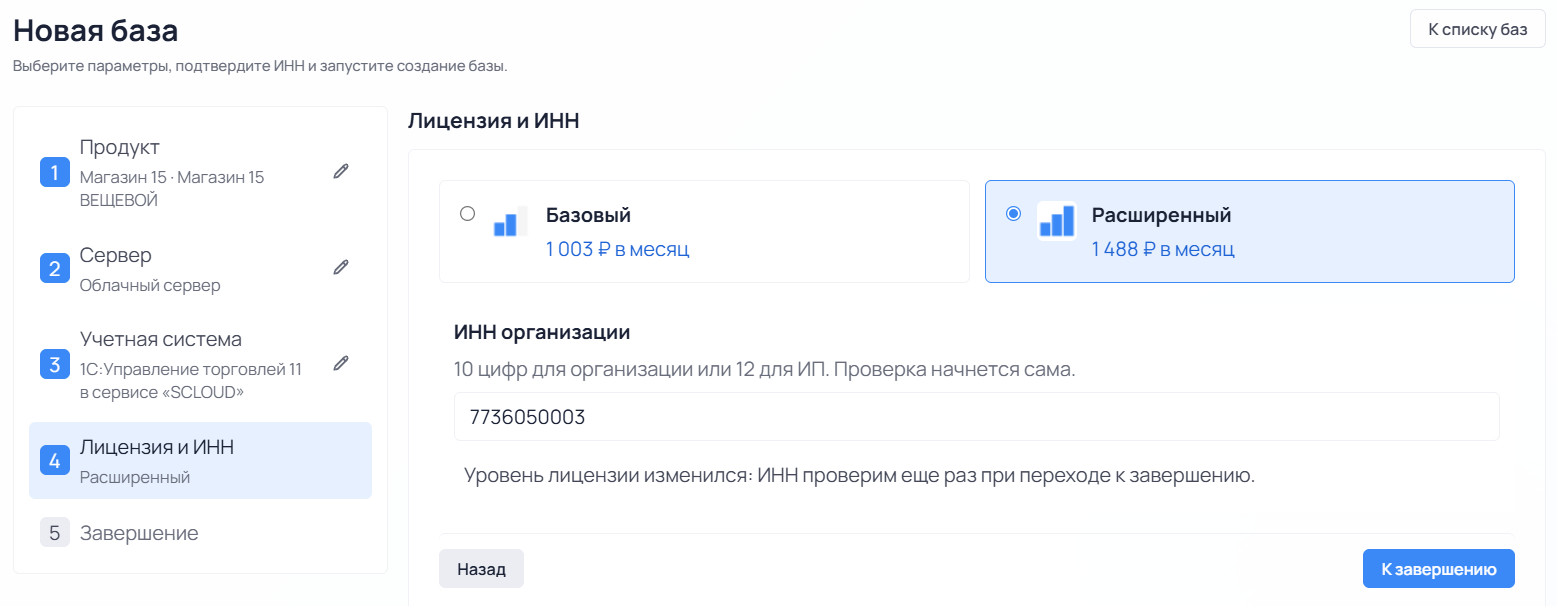Open the Сервер step in sidebar
The width and height of the screenshot is (1557, 606).
(200, 268)
